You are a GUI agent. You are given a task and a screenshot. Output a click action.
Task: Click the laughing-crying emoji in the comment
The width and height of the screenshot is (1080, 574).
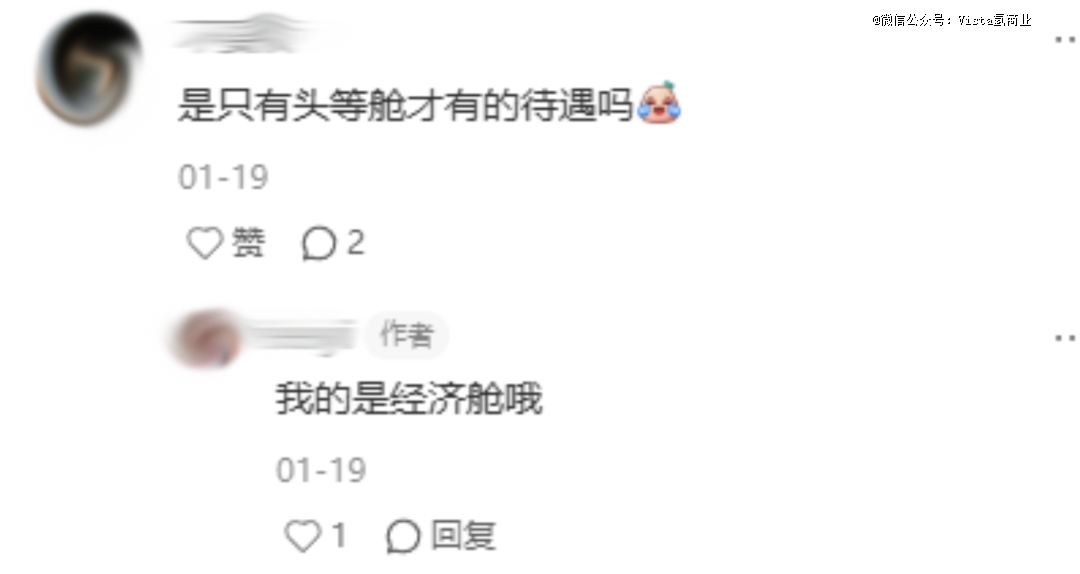pos(659,103)
